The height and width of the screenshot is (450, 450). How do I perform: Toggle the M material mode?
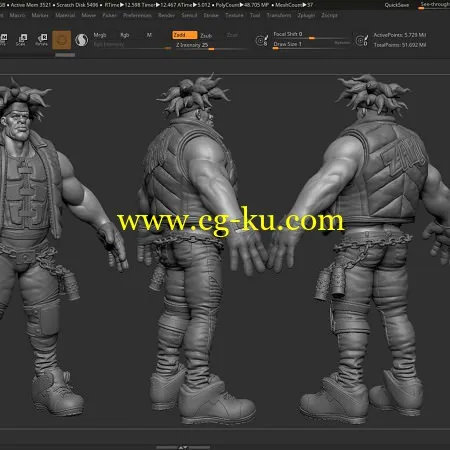click(x=149, y=35)
